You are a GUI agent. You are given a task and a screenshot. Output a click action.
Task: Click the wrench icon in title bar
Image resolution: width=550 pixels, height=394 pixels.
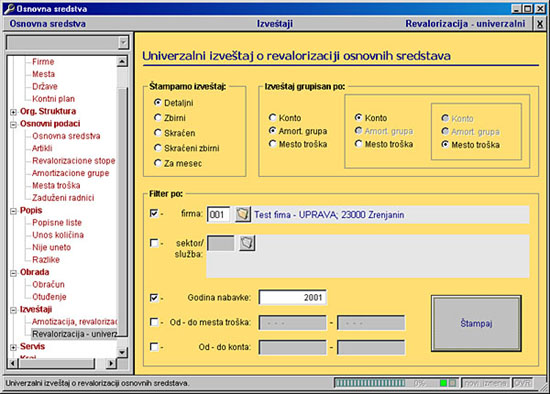coord(9,9)
